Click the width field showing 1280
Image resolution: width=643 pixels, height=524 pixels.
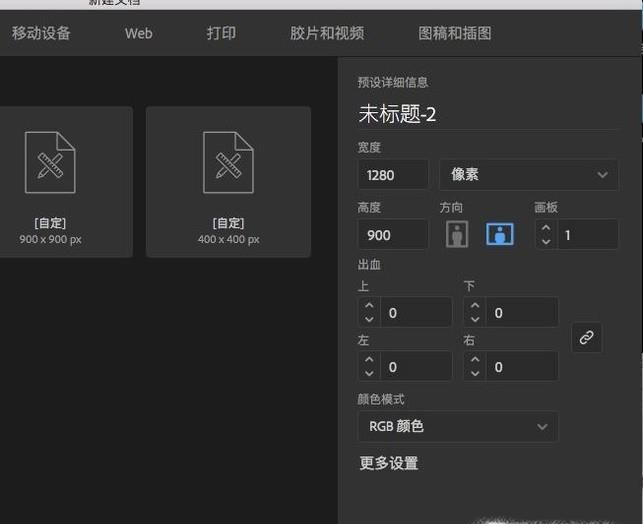(393, 175)
